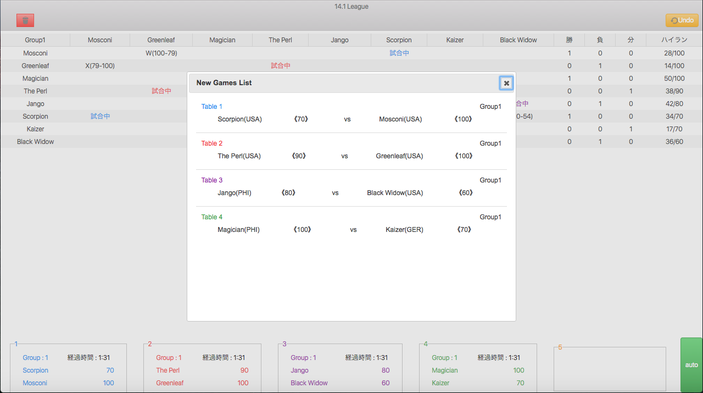Open table panel 1 with Scorpion and Mosconi
Image resolution: width=703 pixels, height=393 pixels.
click(x=68, y=367)
